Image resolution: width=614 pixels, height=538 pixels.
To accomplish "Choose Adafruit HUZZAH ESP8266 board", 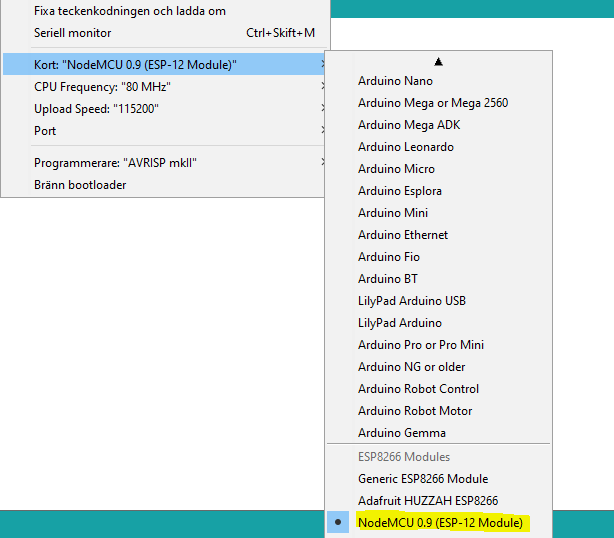I will coord(439,500).
